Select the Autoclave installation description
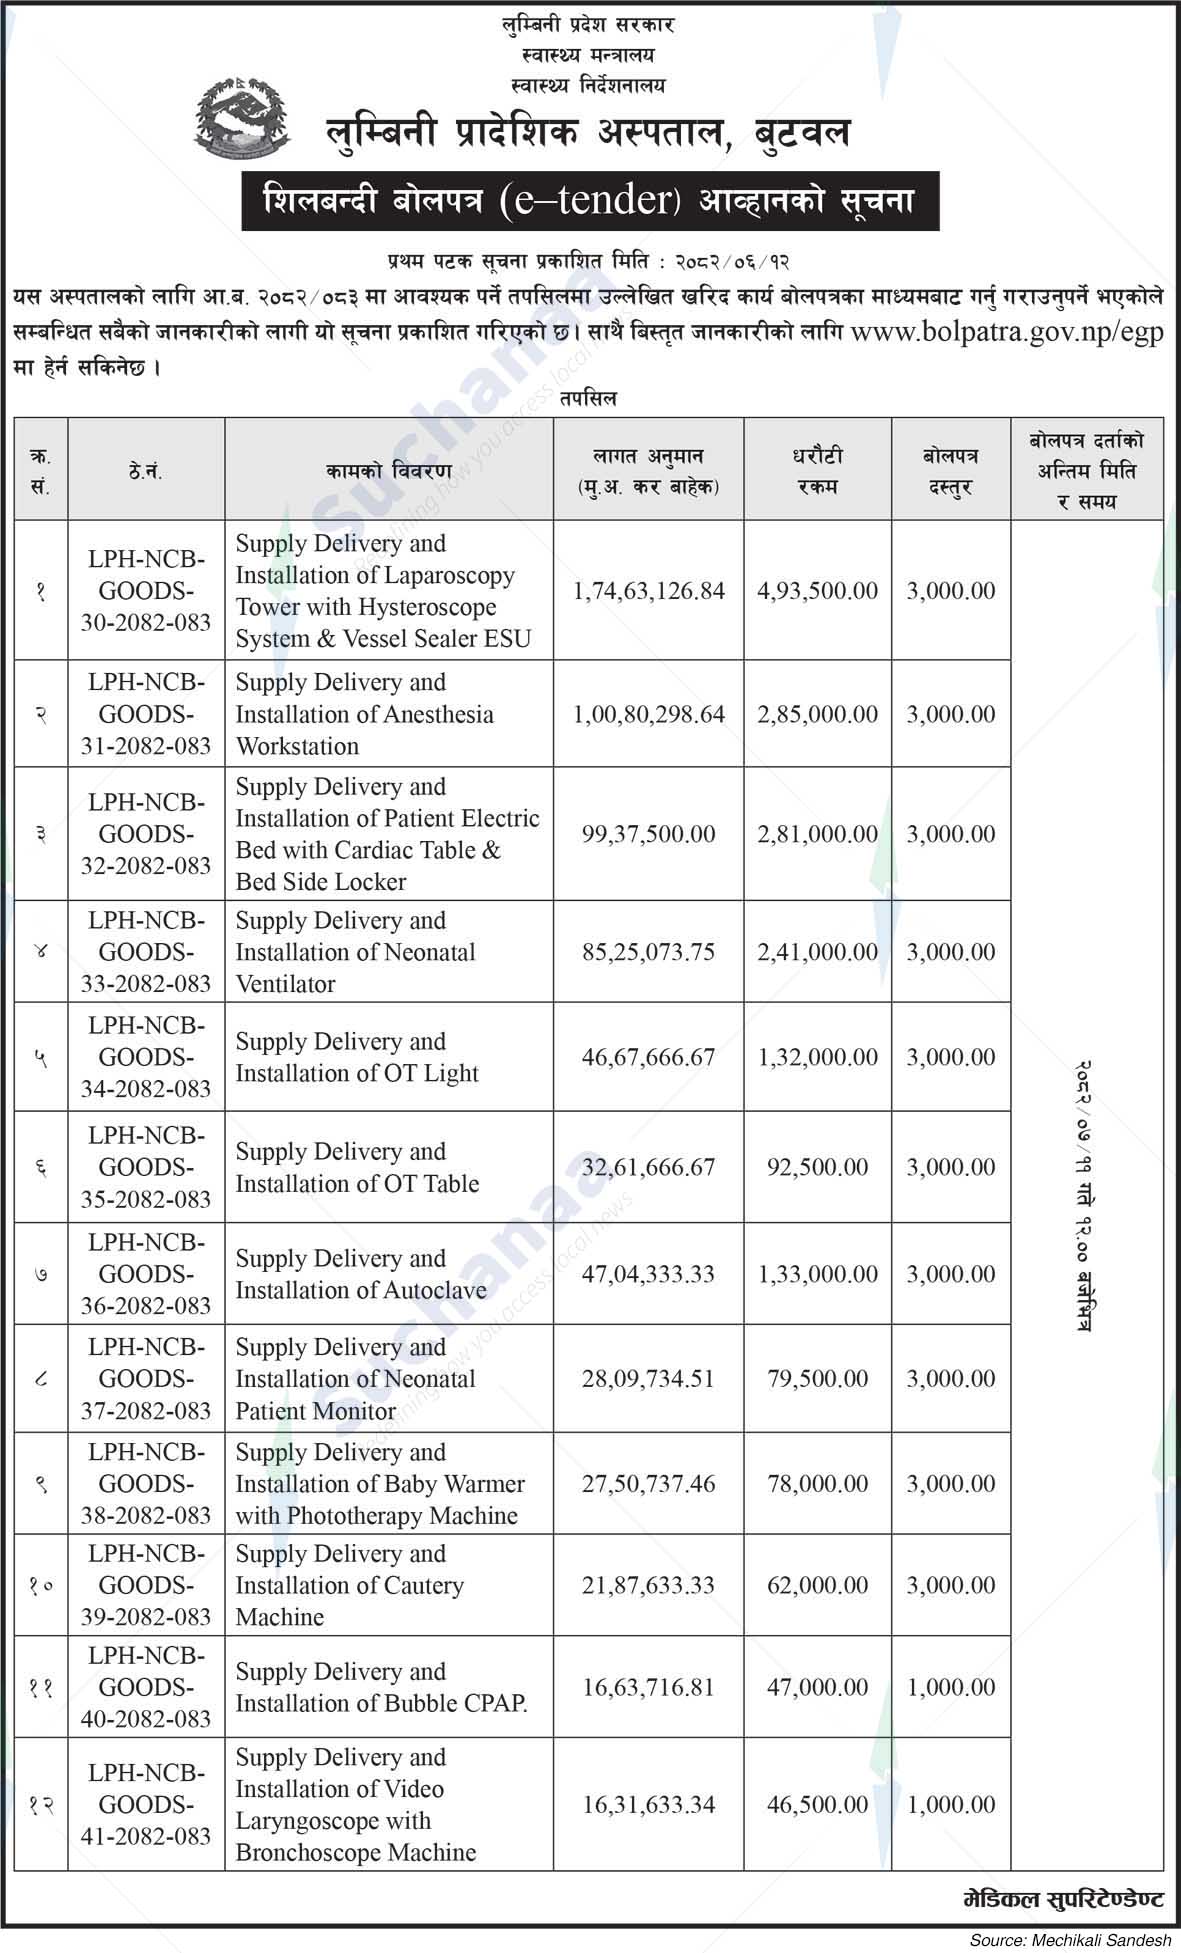The width and height of the screenshot is (1181, 1953). point(360,1274)
